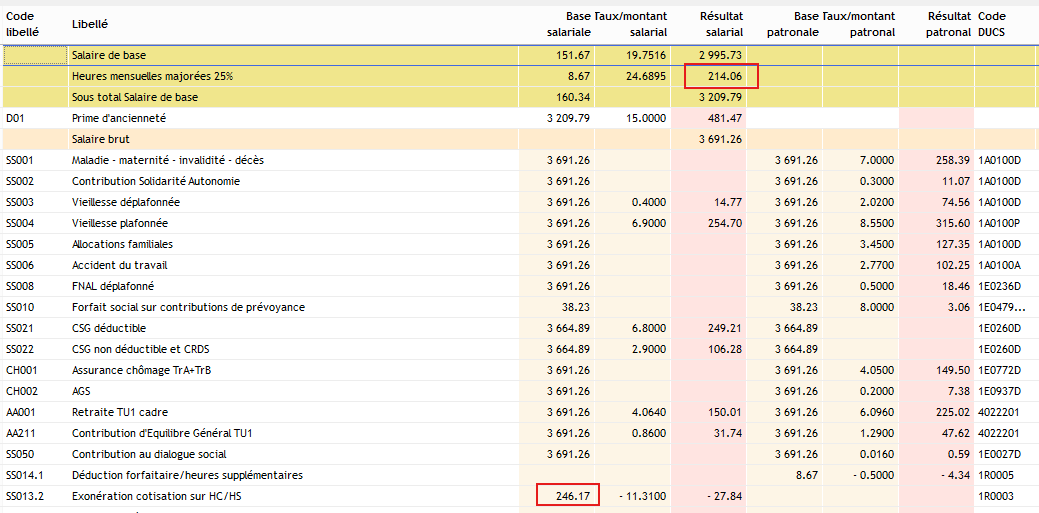Viewport: 1039px width, 513px height.
Task: Select the SS004 code cell
Action: [x=20, y=223]
